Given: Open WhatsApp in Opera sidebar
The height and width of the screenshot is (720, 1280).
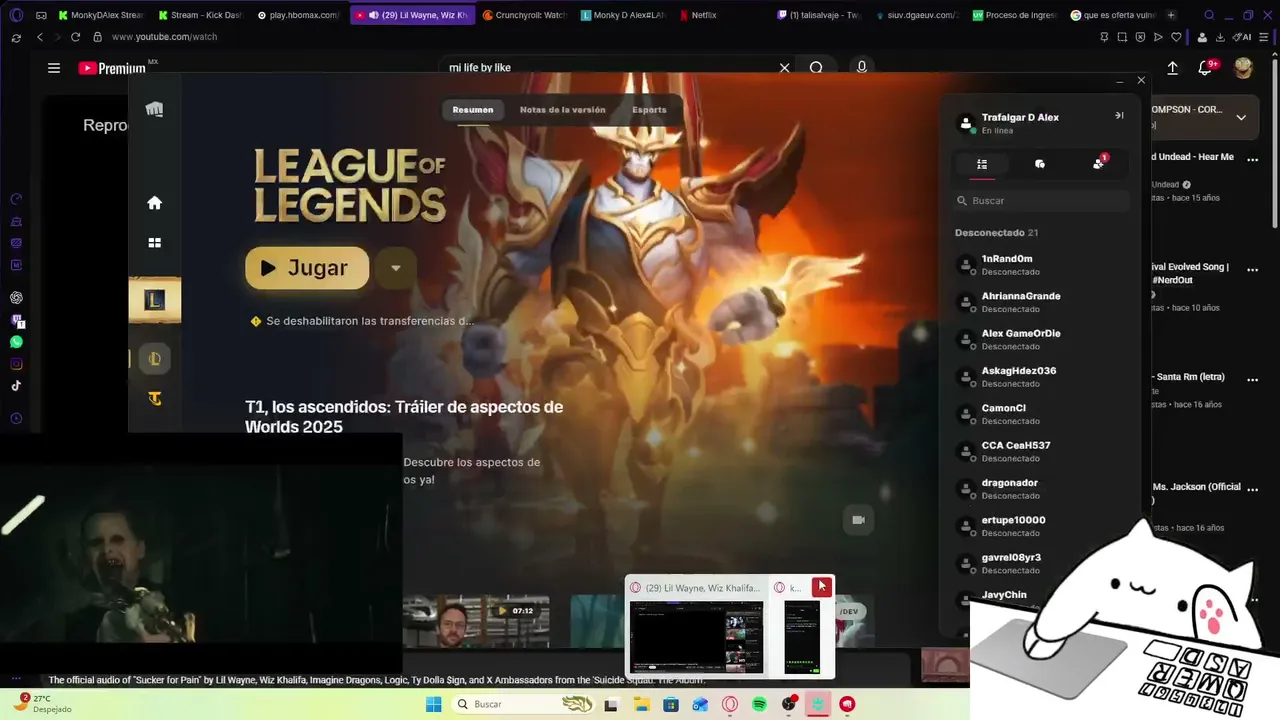Looking at the screenshot, I should click(x=16, y=342).
